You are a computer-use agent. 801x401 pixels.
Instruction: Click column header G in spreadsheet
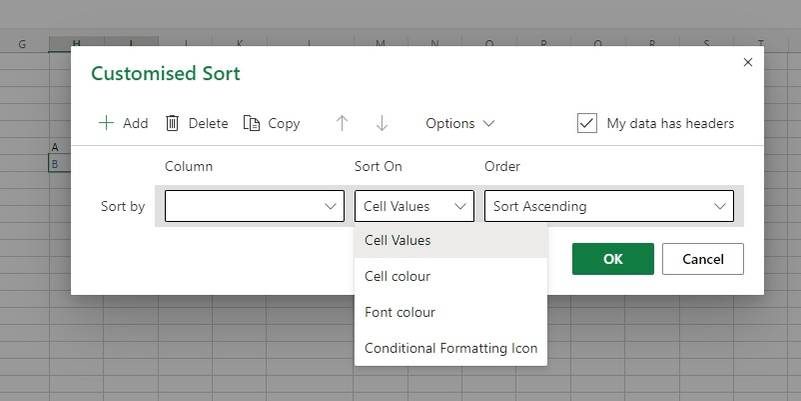click(x=22, y=44)
